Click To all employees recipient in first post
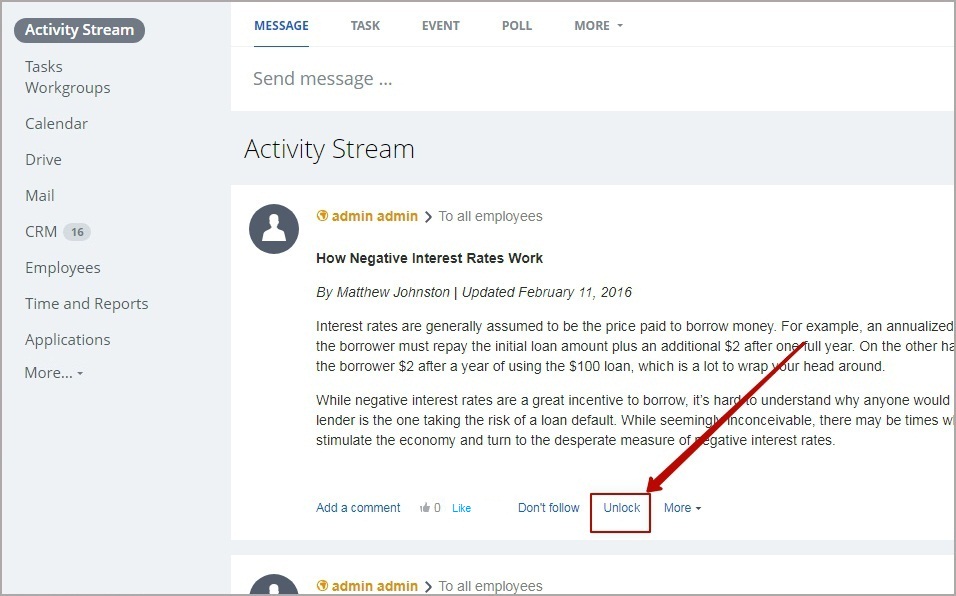The image size is (956, 596). (x=490, y=216)
